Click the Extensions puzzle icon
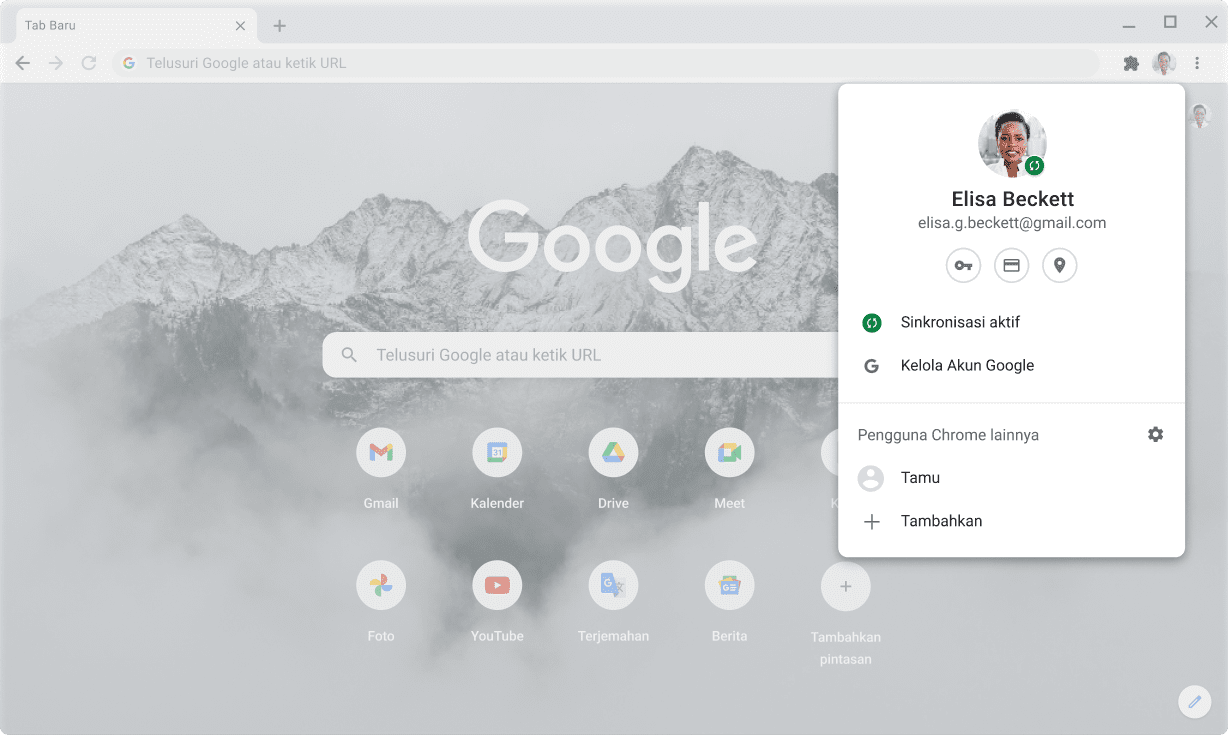1228x737 pixels. [1131, 63]
